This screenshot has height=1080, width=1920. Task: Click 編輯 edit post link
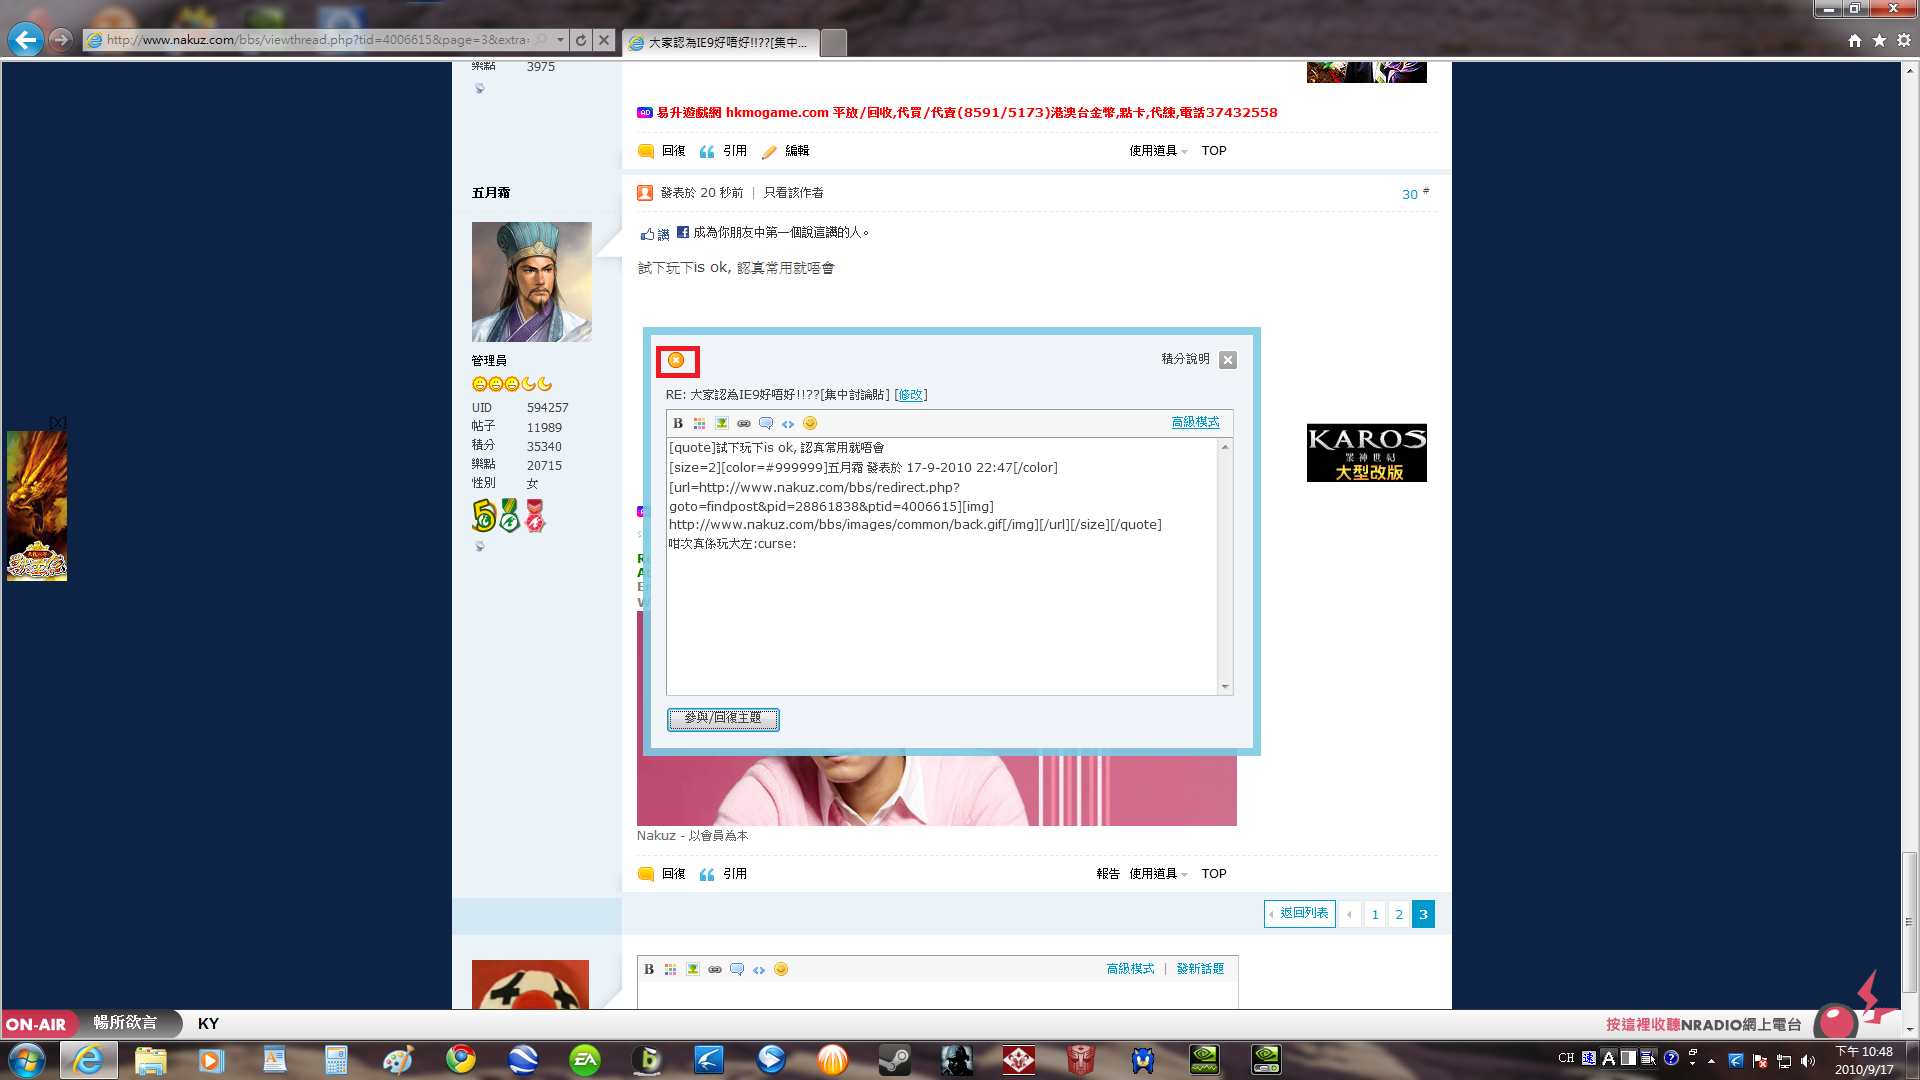[x=786, y=151]
